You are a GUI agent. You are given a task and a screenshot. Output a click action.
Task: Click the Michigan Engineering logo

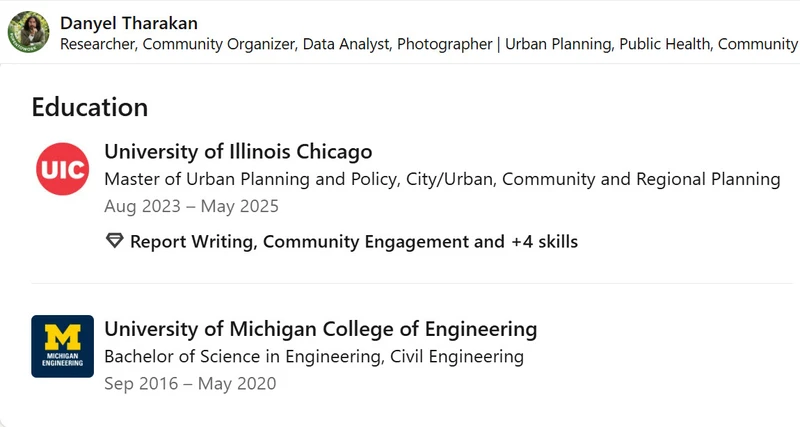[x=63, y=346]
